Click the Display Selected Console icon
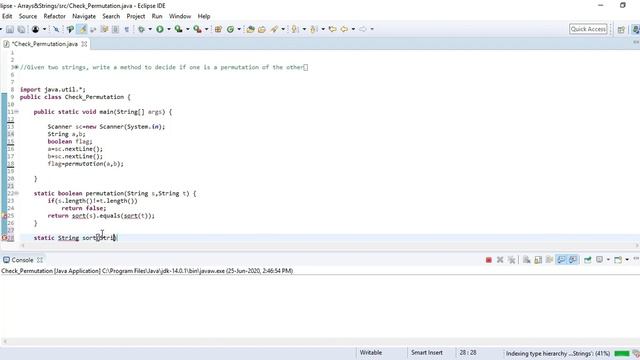The height and width of the screenshot is (360, 640). (x=599, y=260)
